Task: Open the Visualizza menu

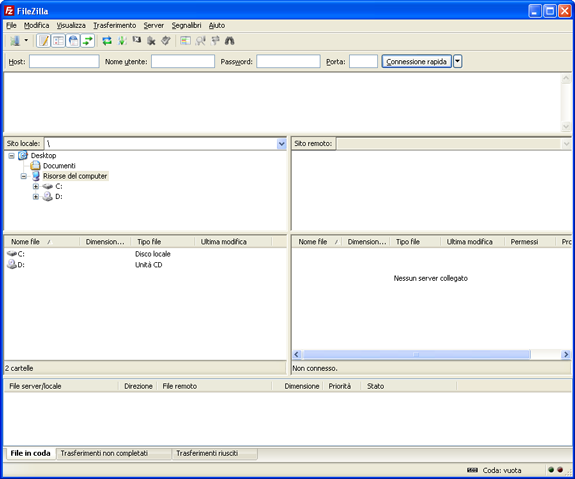Action: click(71, 25)
